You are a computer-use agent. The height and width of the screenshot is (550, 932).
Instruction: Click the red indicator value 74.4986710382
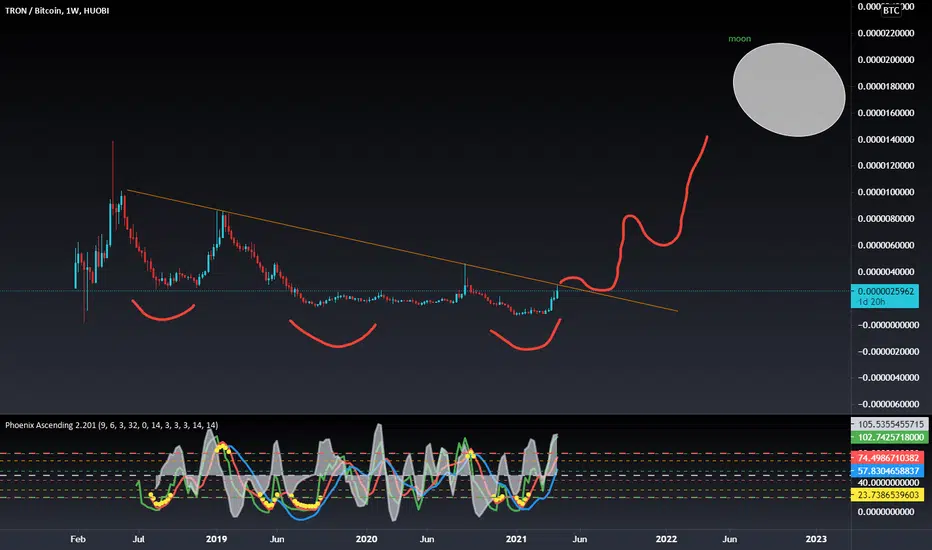tap(888, 457)
